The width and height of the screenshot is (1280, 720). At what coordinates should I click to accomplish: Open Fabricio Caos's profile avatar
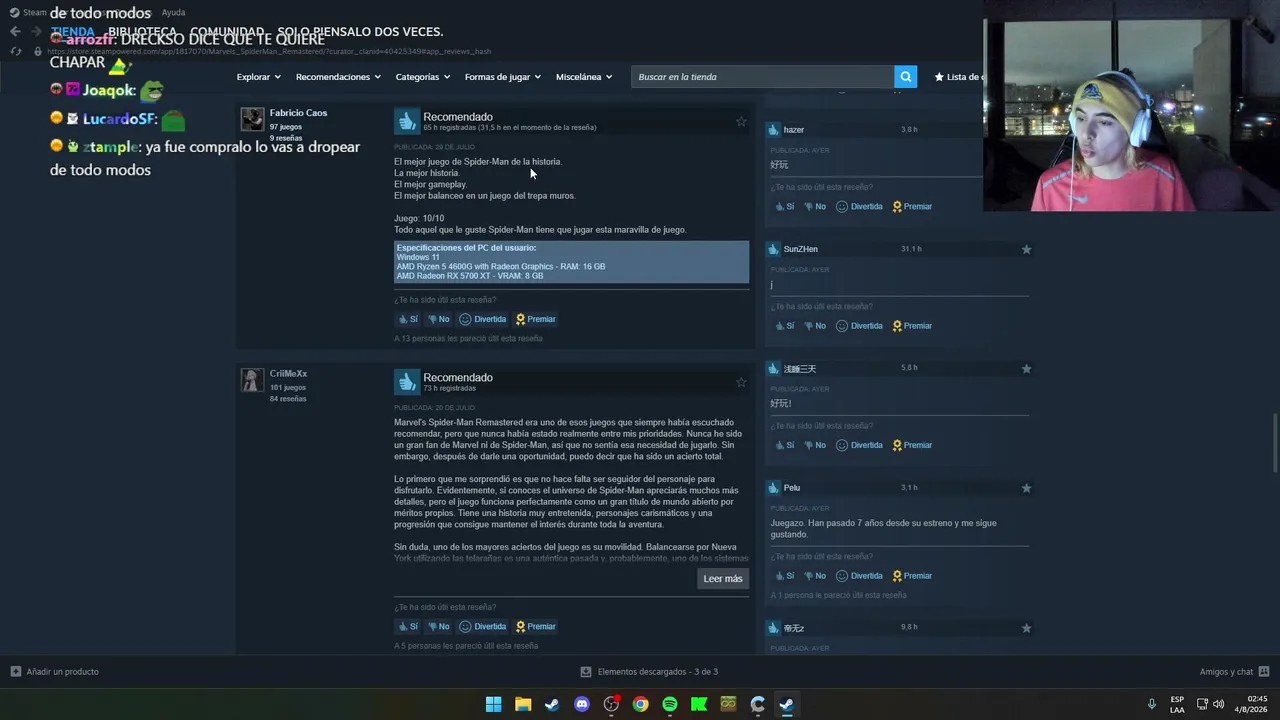pyautogui.click(x=252, y=119)
